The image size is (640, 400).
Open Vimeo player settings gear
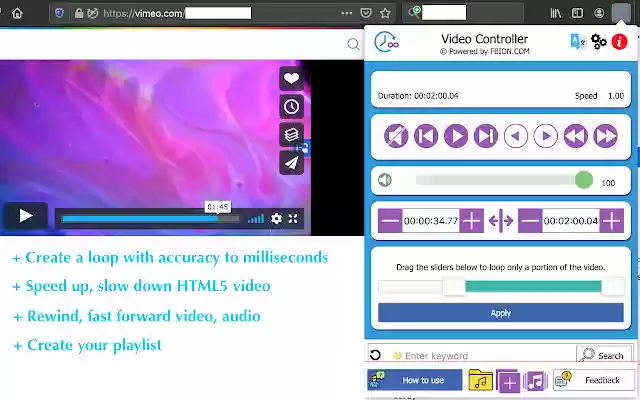pyautogui.click(x=276, y=219)
